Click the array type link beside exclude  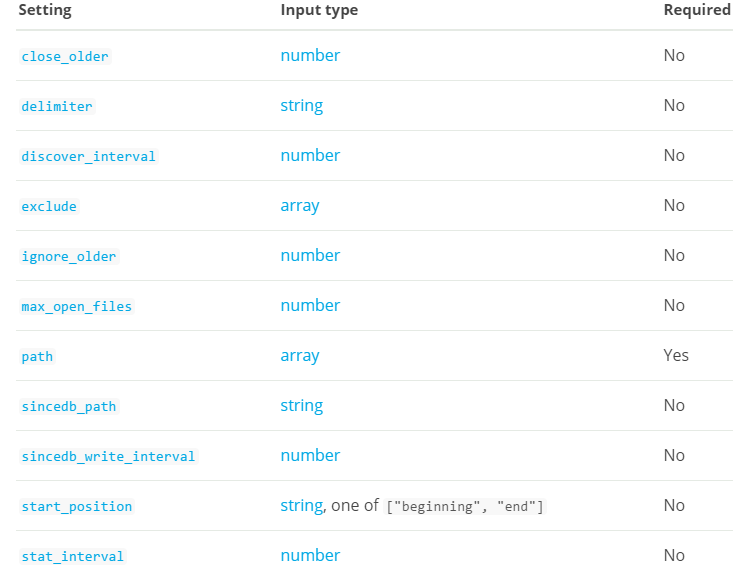(x=300, y=206)
